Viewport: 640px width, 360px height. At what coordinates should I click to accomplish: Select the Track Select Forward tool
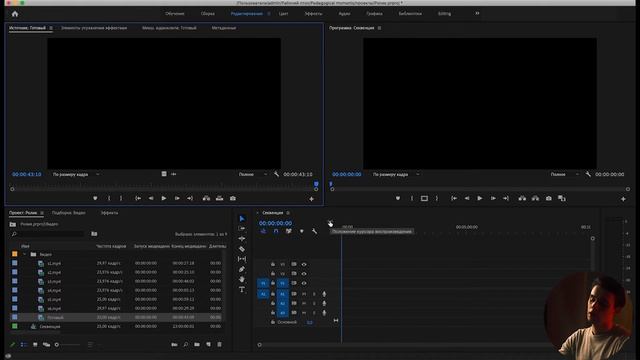(242, 229)
